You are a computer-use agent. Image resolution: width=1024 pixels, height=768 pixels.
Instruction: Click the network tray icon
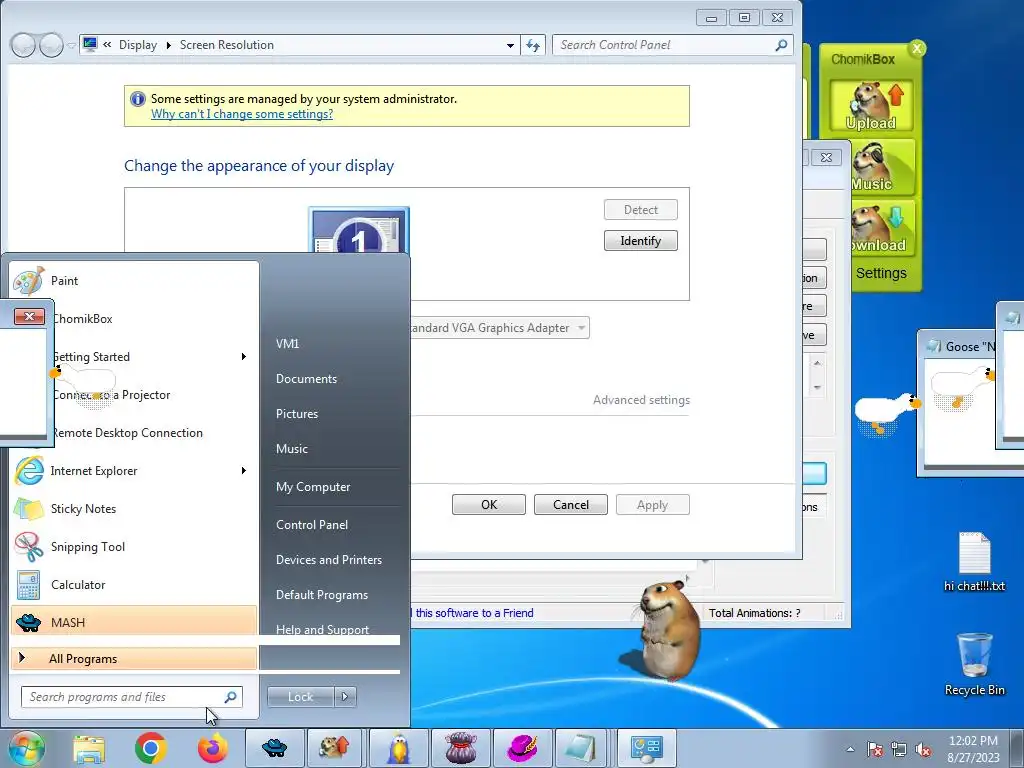(x=899, y=750)
